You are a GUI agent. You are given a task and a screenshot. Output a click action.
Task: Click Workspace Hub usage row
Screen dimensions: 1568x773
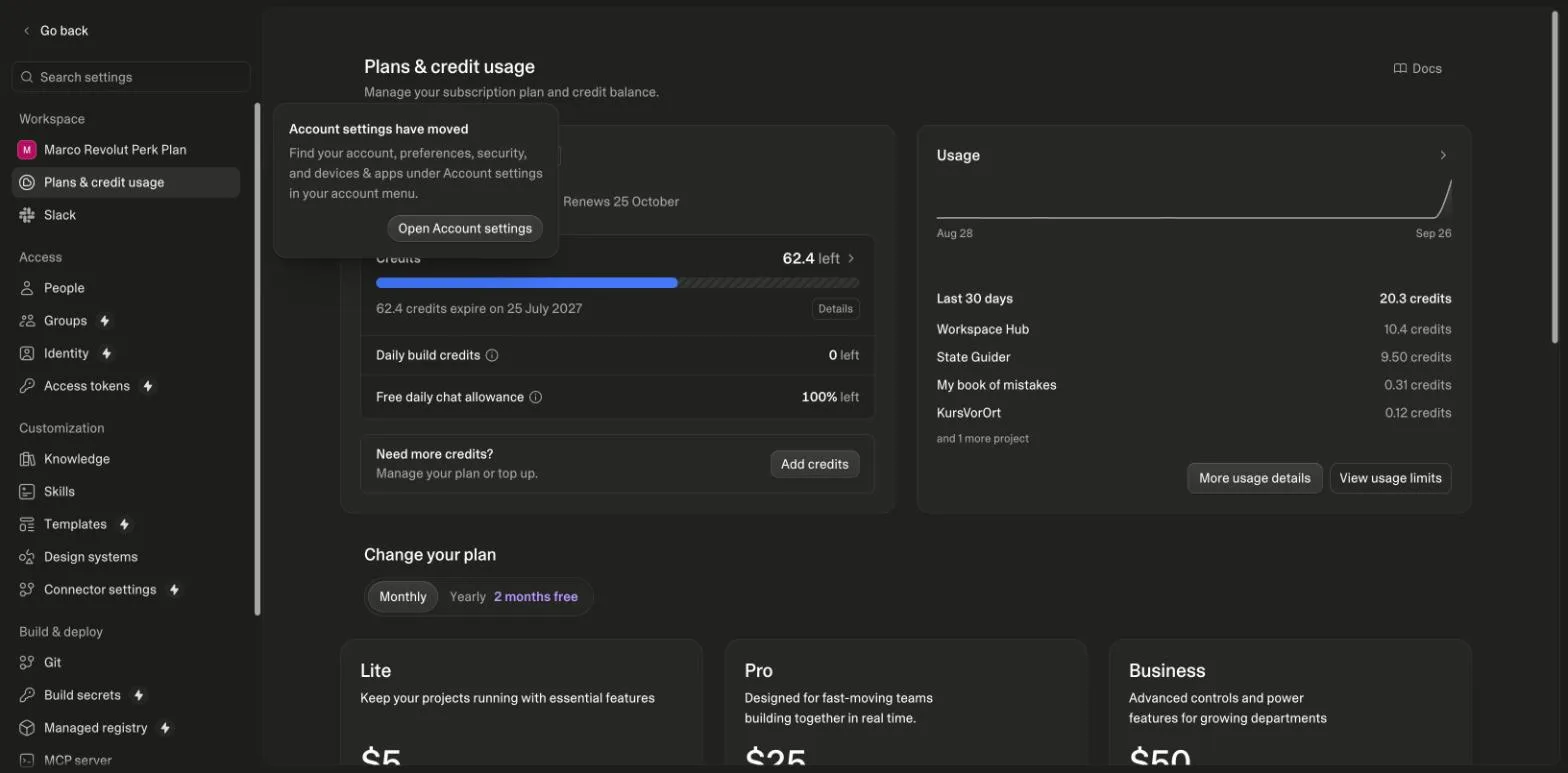(x=1194, y=329)
